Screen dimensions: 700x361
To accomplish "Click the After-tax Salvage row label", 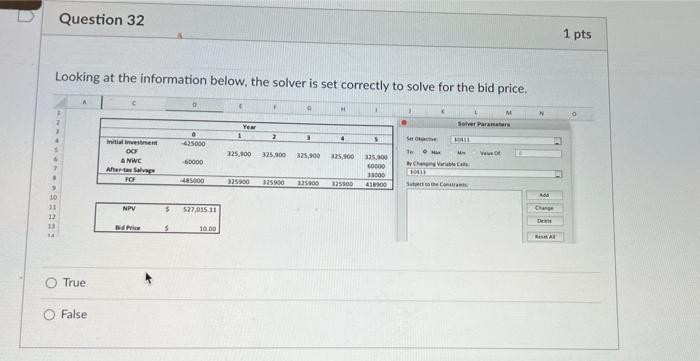I will tap(130, 170).
